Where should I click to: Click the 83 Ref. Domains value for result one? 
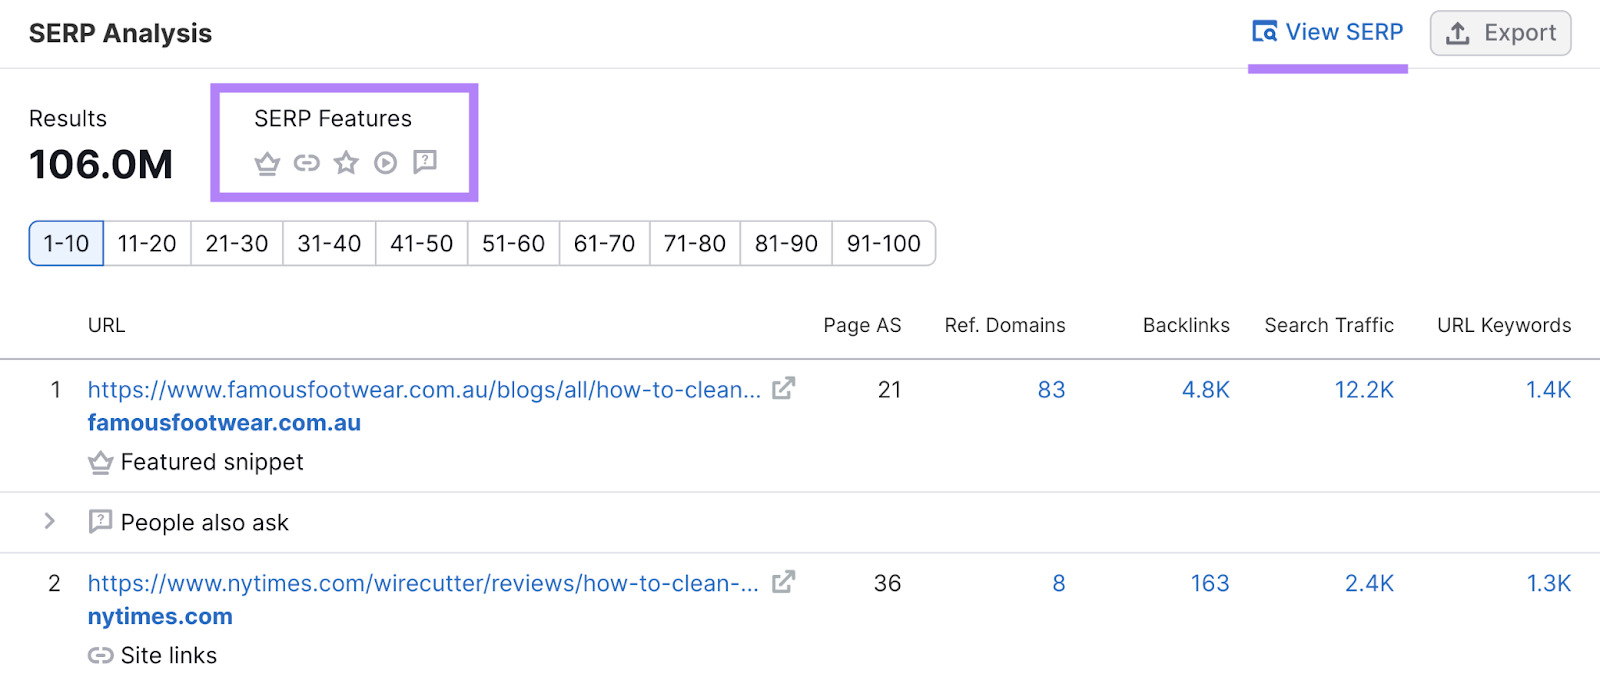coord(1051,389)
